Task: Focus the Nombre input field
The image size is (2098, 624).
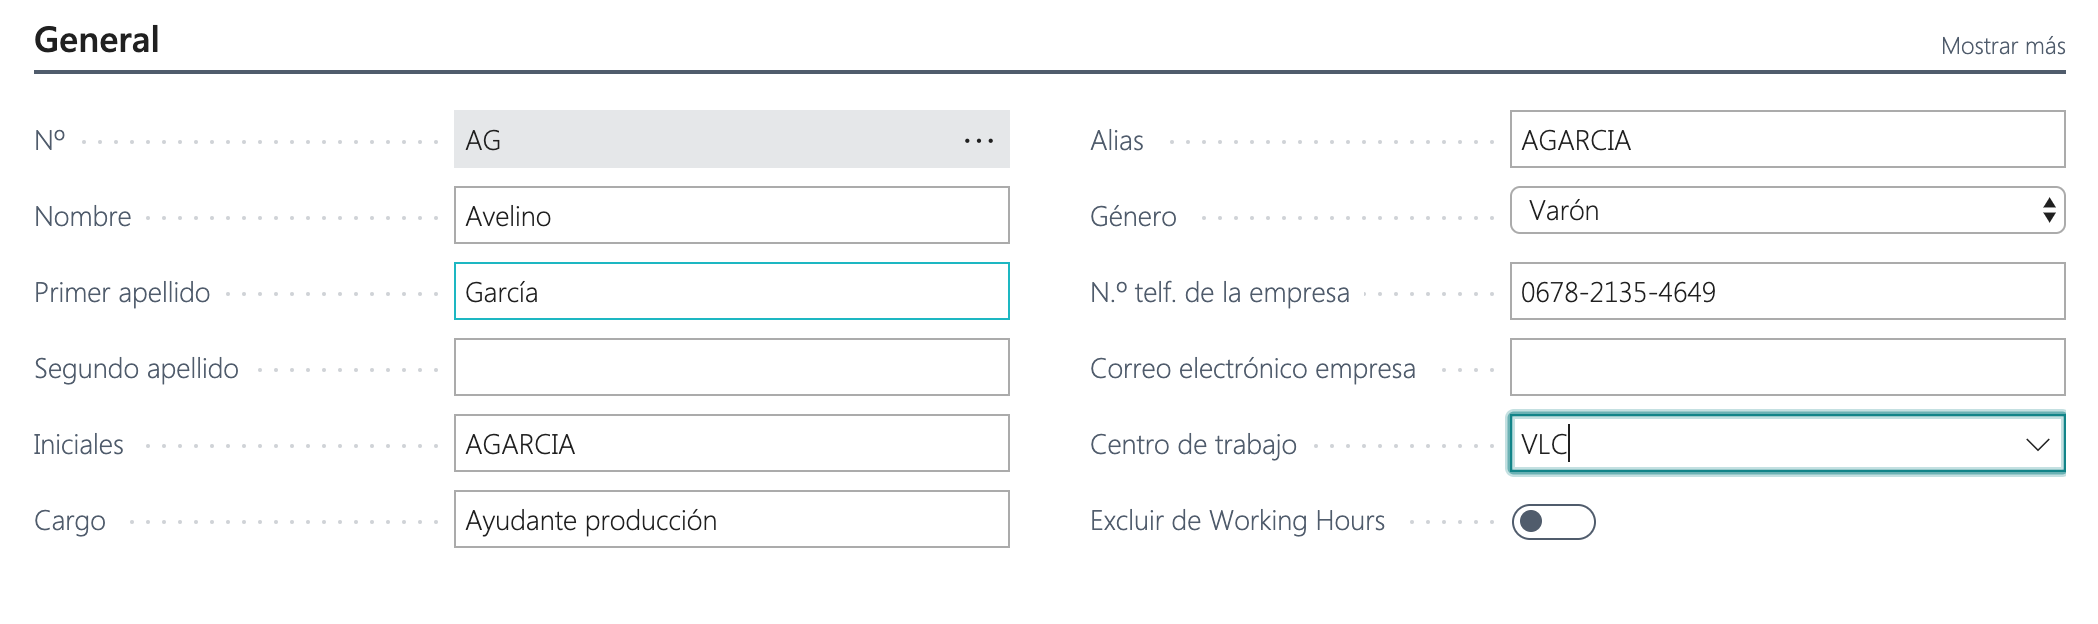Action: tap(731, 216)
